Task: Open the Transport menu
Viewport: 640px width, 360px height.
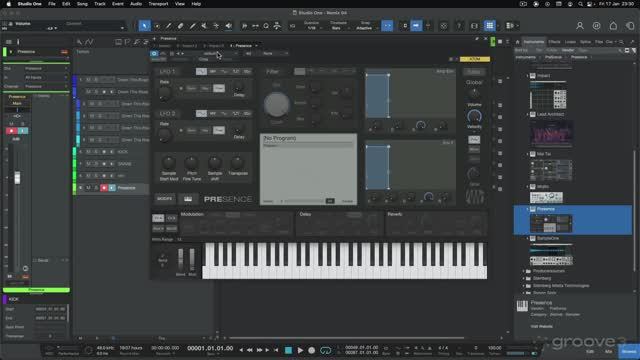Action: (x=158, y=4)
